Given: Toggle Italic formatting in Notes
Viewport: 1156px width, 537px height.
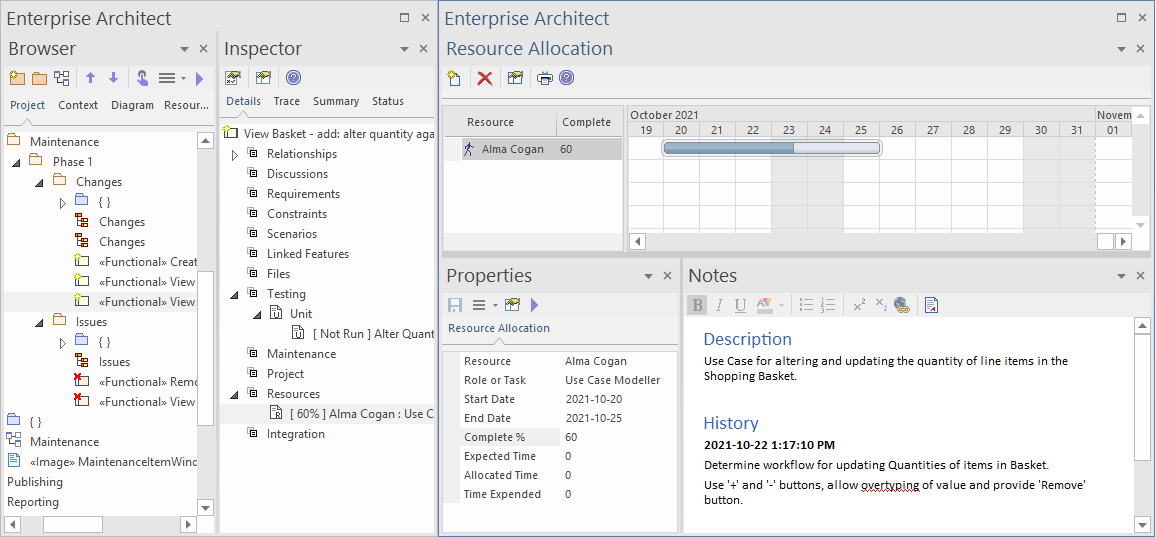Looking at the screenshot, I should point(718,305).
